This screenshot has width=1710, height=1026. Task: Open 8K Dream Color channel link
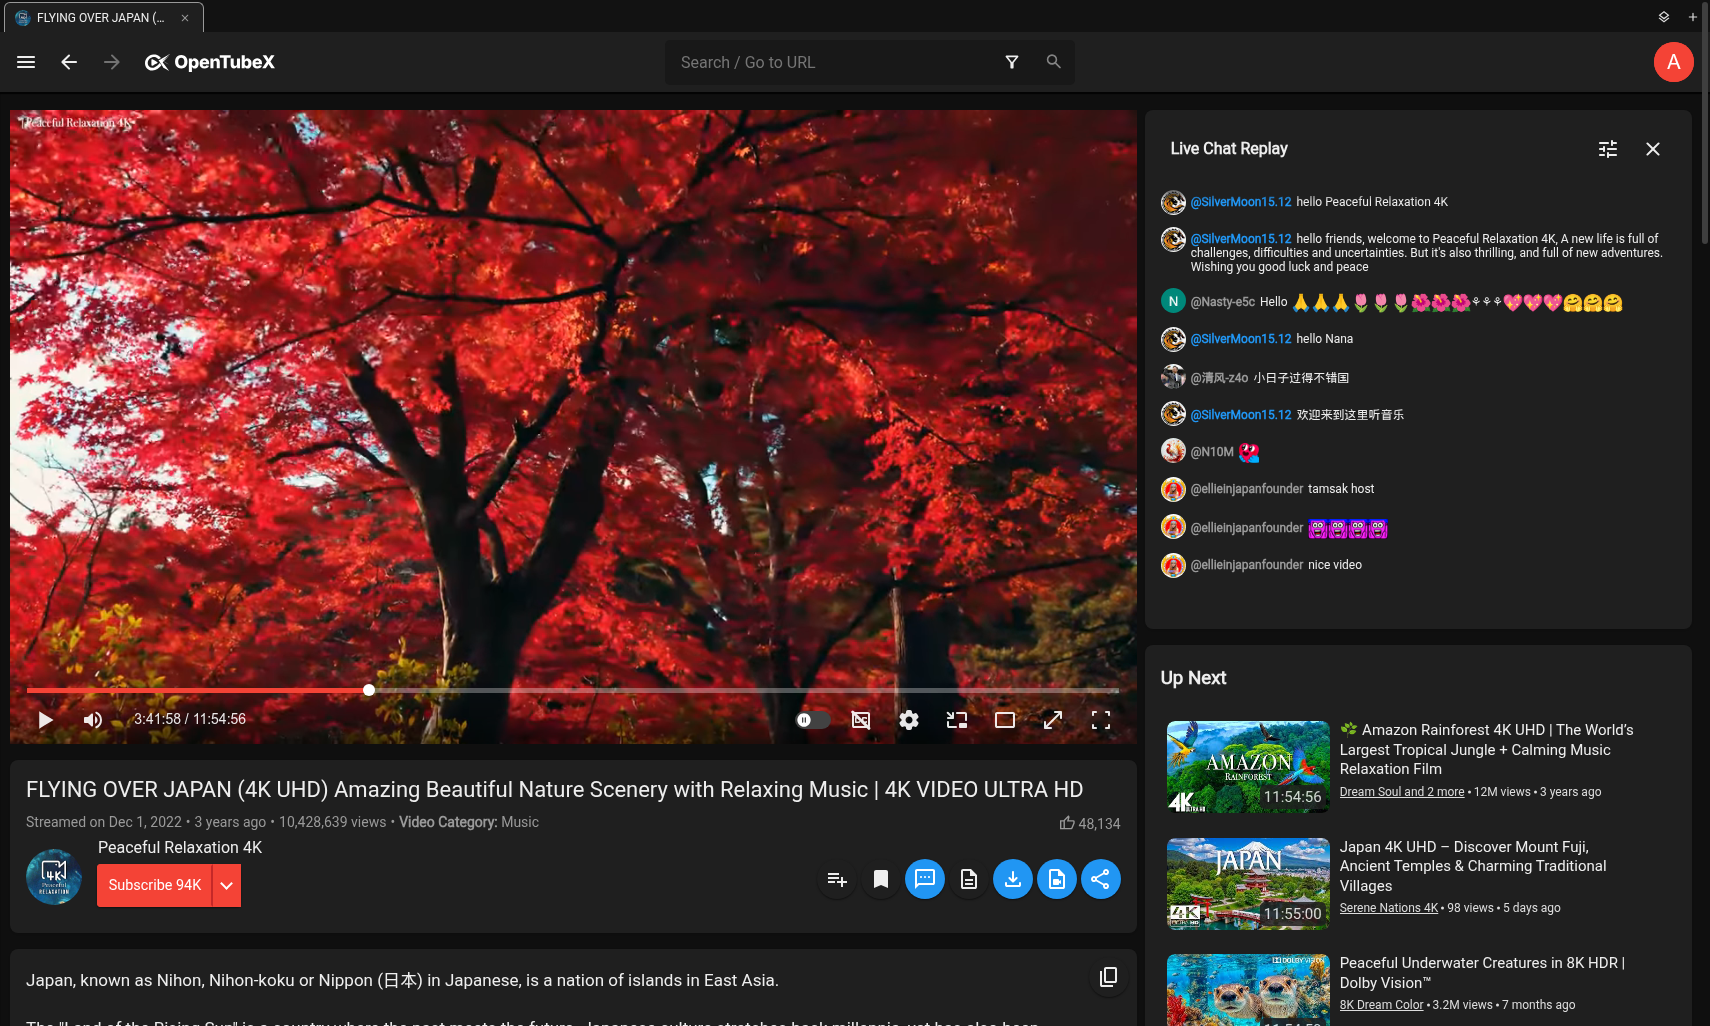(x=1381, y=1005)
